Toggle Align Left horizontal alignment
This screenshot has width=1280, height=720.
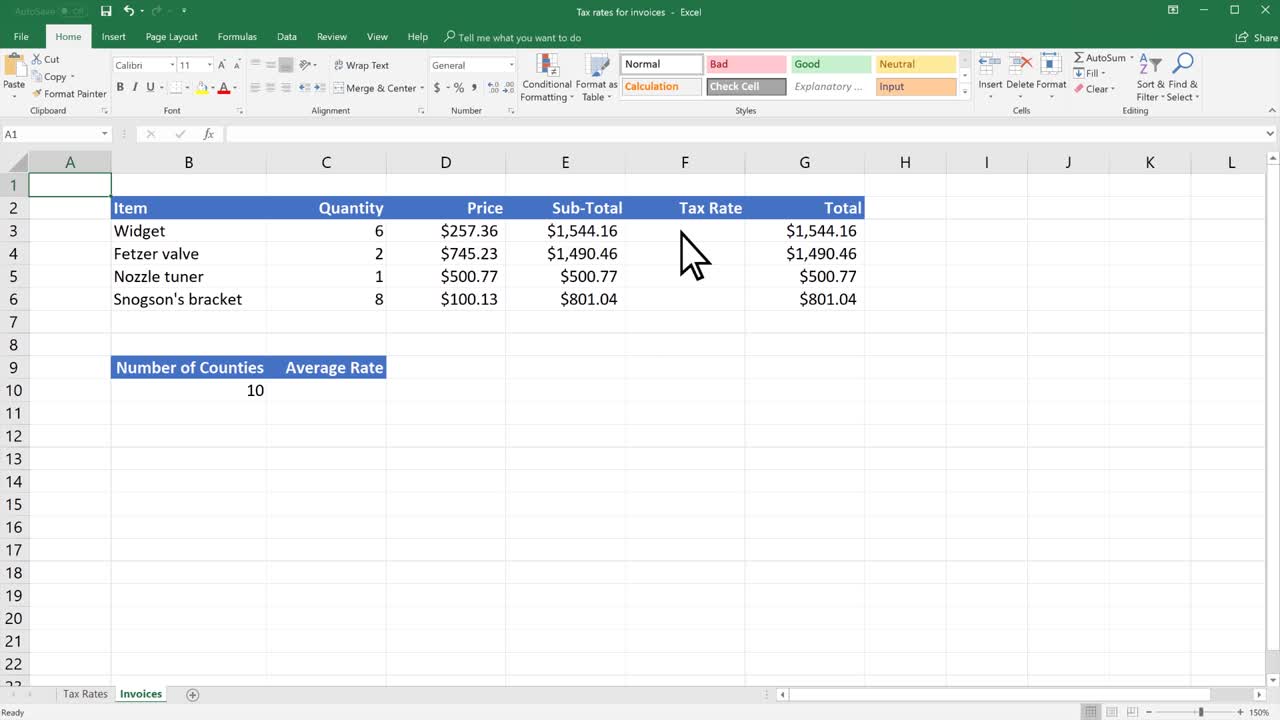[x=255, y=88]
